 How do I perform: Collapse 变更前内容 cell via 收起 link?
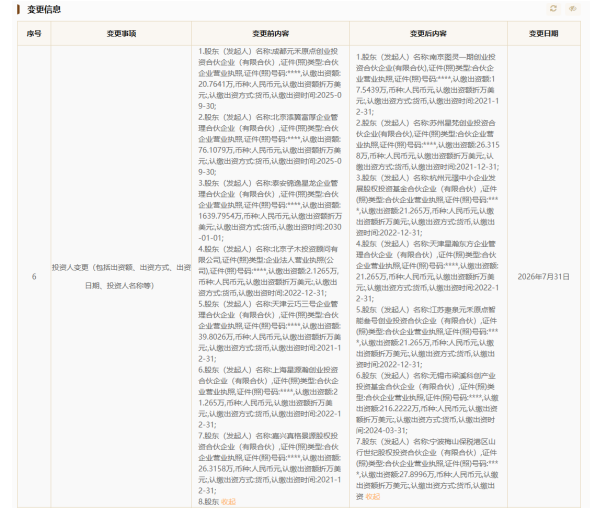tap(228, 501)
